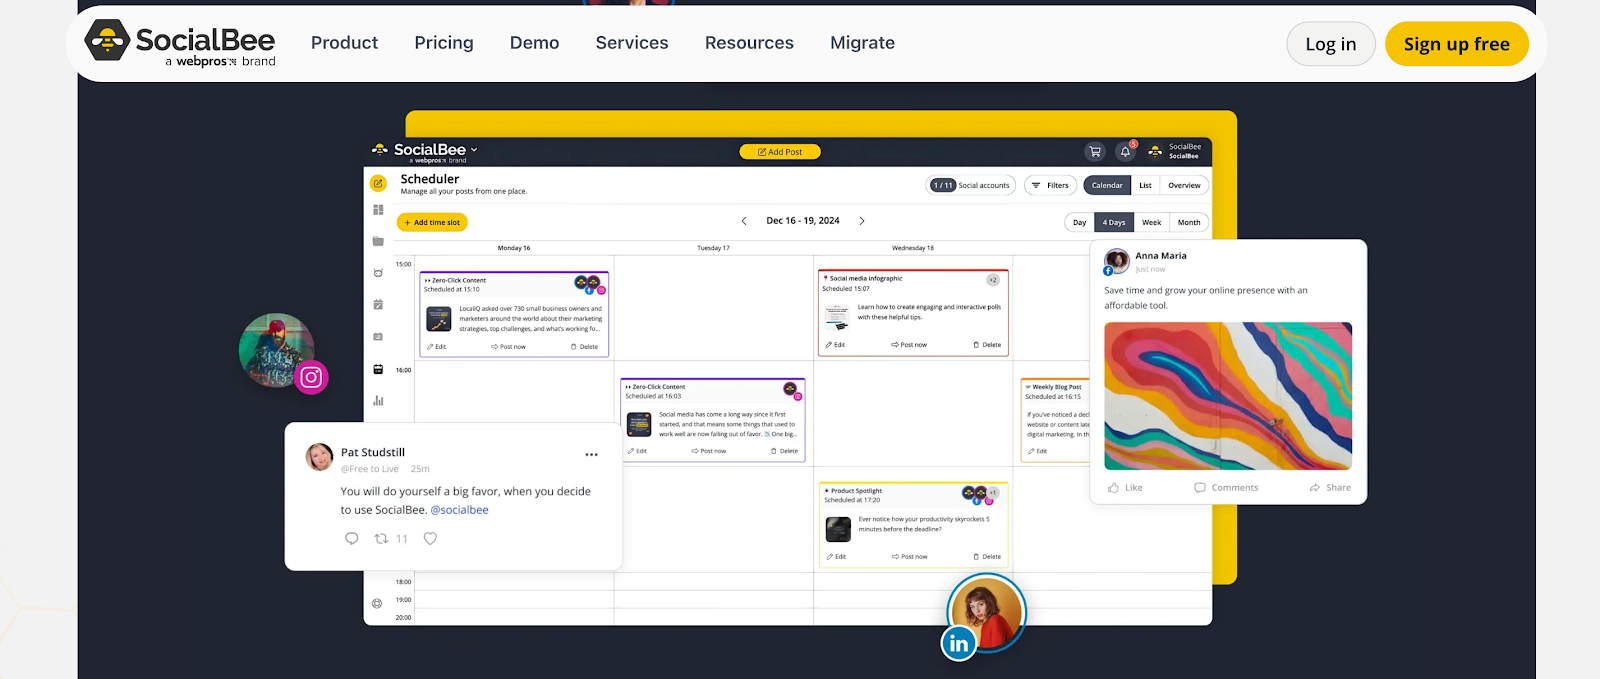Click the alarm clock icon in the sidebar
Image resolution: width=1600 pixels, height=679 pixels.
click(x=378, y=273)
